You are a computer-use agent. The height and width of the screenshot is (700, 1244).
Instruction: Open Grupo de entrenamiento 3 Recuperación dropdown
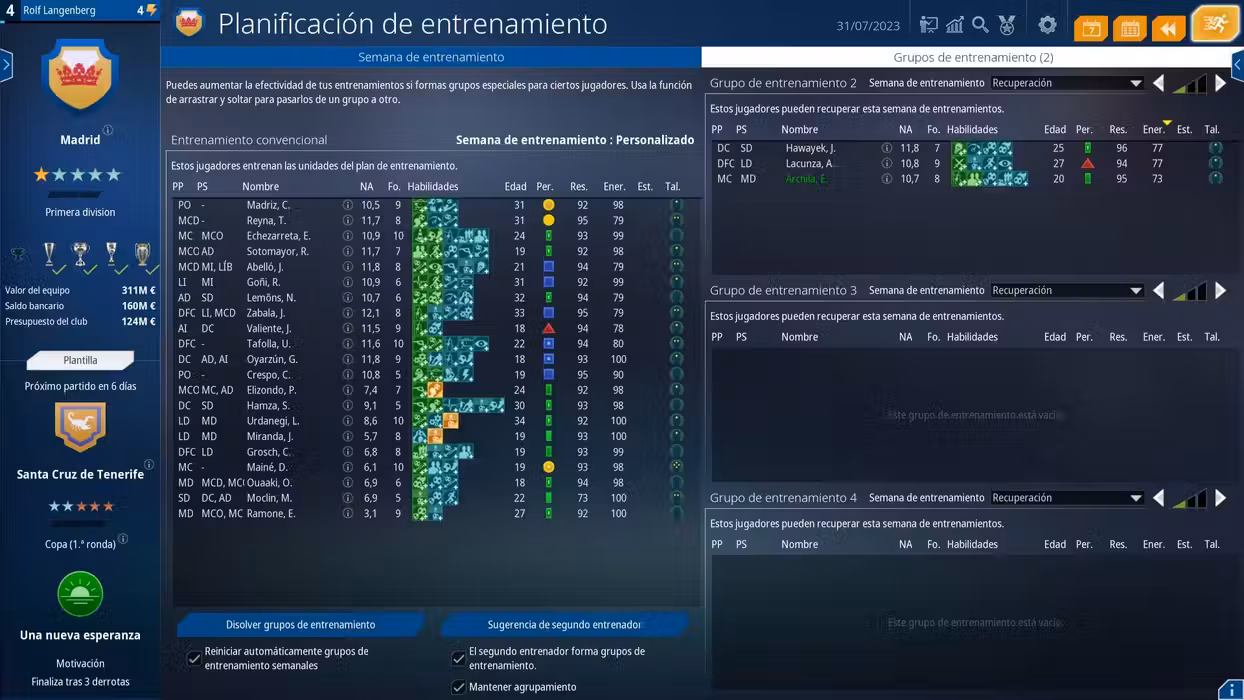pyautogui.click(x=1066, y=291)
